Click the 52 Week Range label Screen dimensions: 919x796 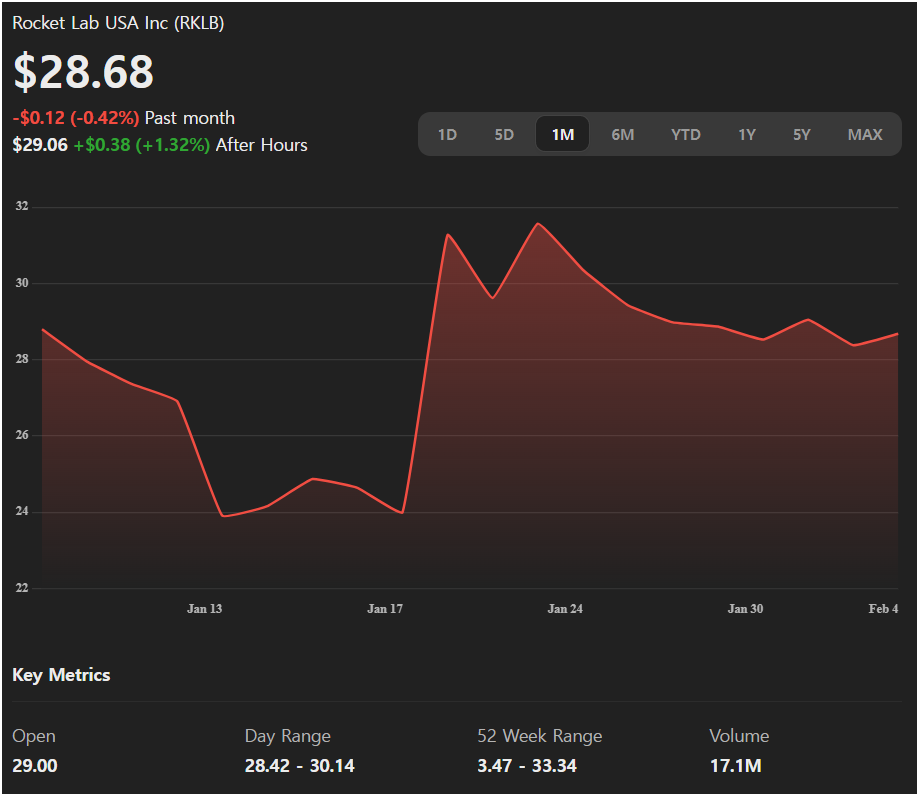click(540, 736)
